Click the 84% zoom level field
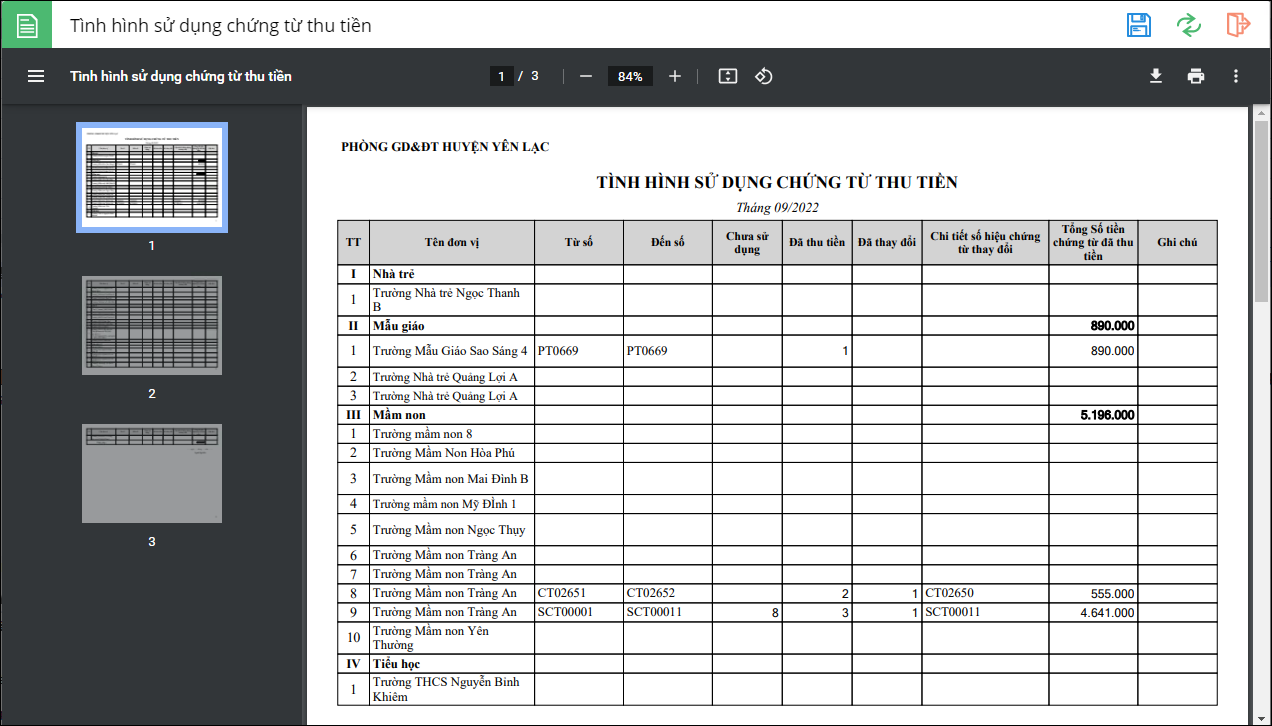1272x726 pixels. [x=630, y=76]
